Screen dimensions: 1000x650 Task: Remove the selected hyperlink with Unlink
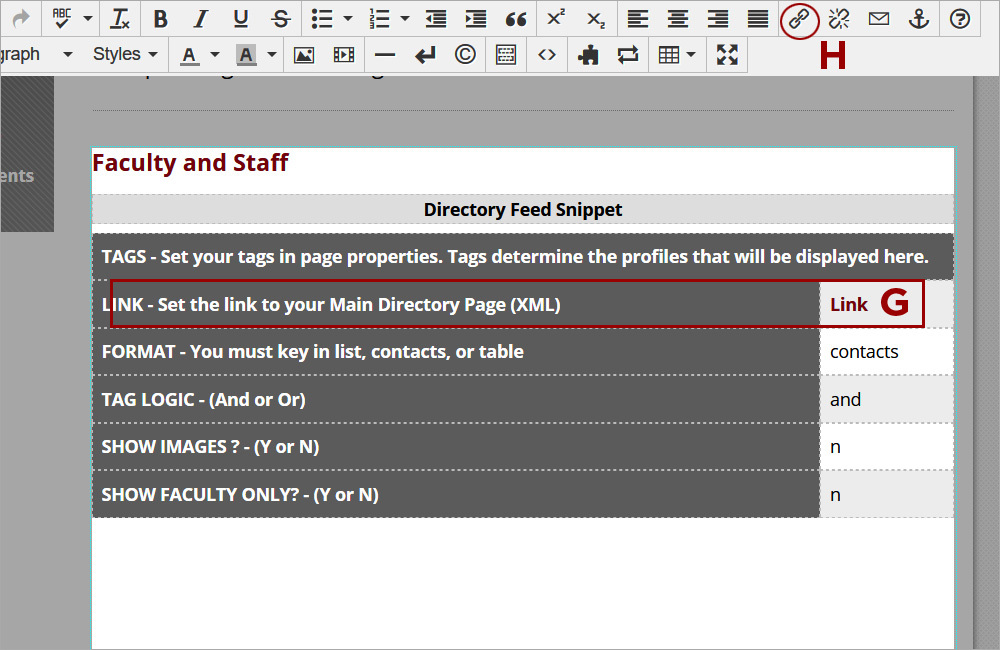pyautogui.click(x=838, y=18)
